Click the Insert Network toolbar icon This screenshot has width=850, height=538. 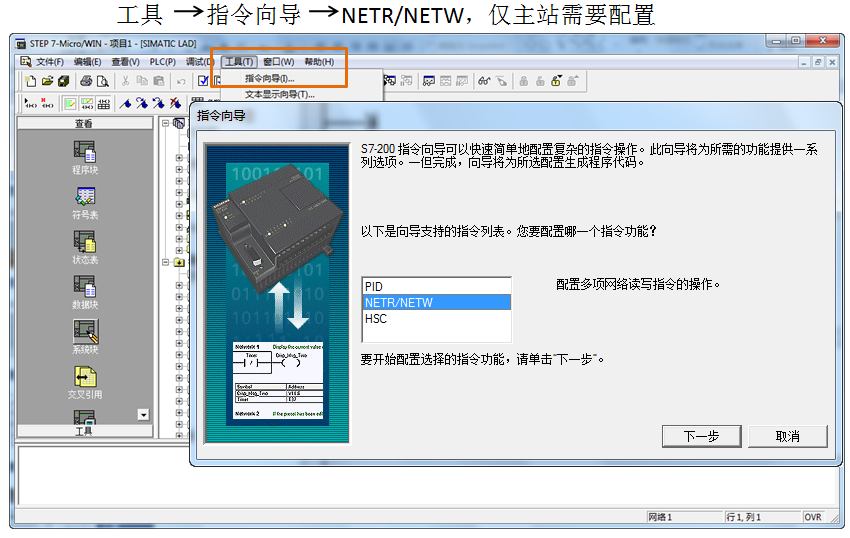click(x=31, y=103)
